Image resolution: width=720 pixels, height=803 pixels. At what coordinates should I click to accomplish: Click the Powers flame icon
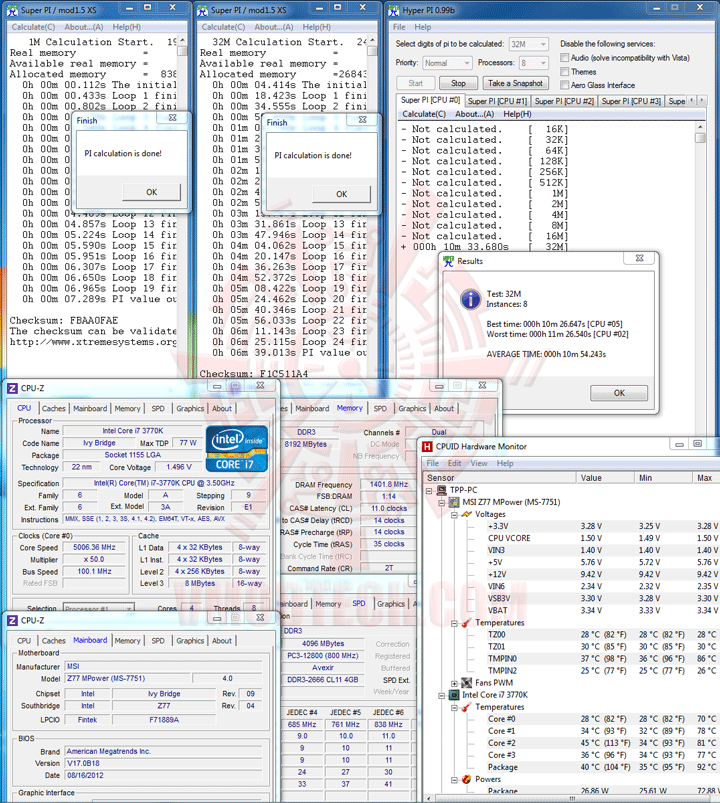click(x=466, y=779)
